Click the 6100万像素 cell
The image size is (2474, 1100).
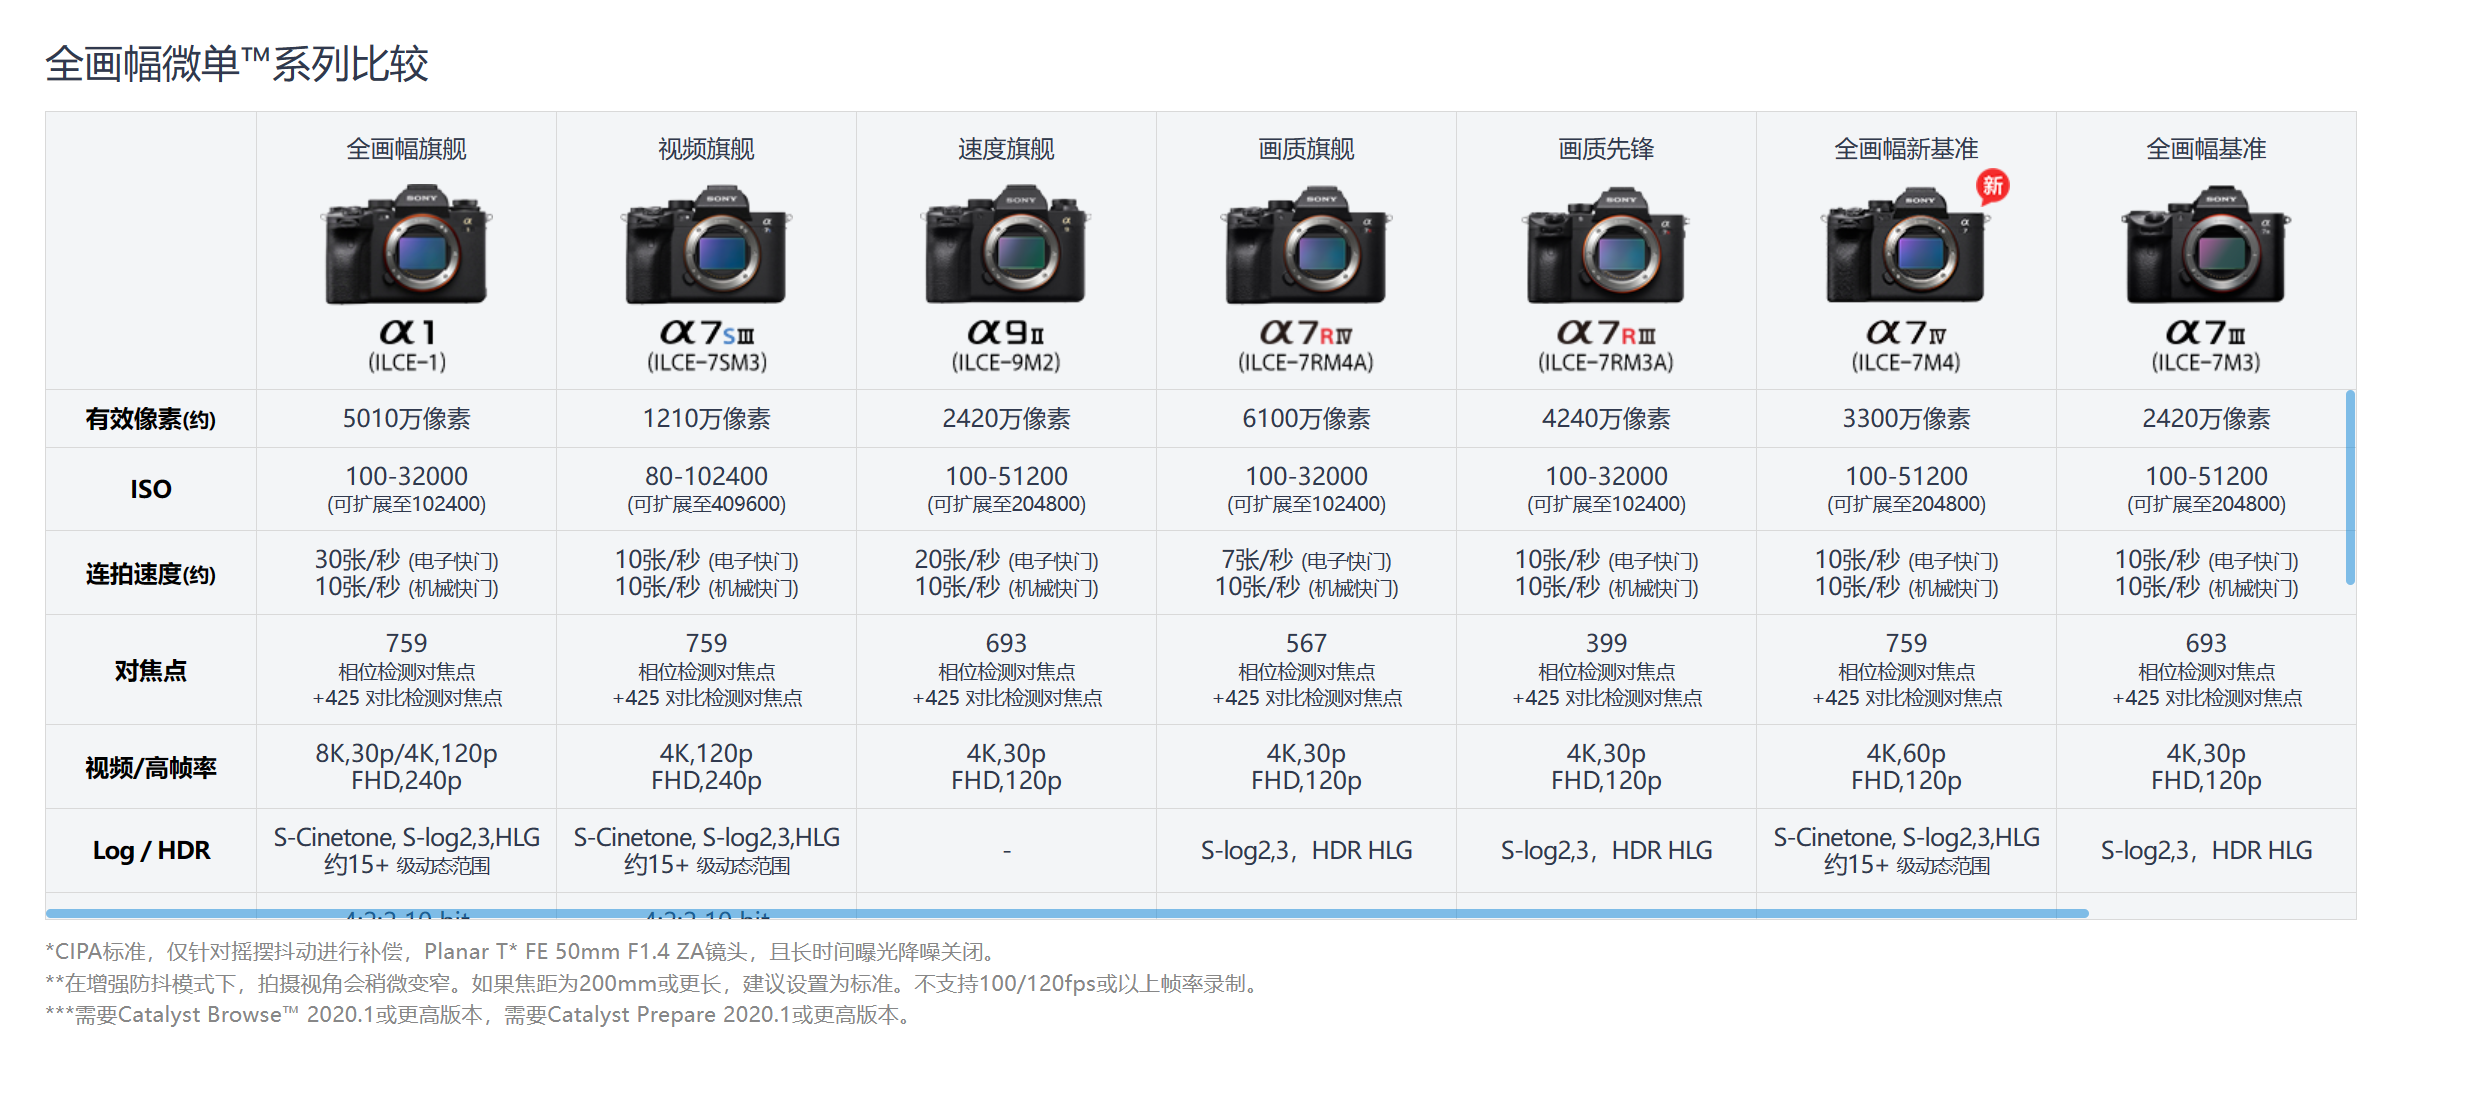(x=1306, y=419)
